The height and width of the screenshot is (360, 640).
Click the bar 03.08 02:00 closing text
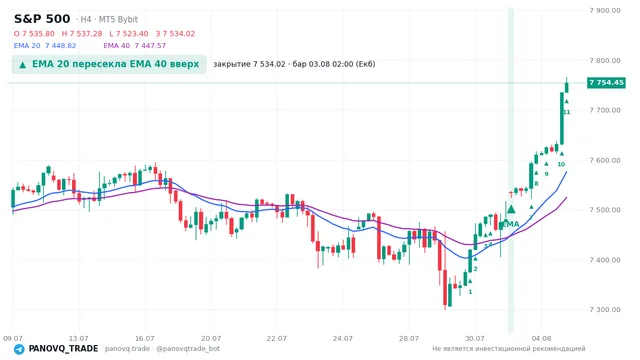coord(294,64)
